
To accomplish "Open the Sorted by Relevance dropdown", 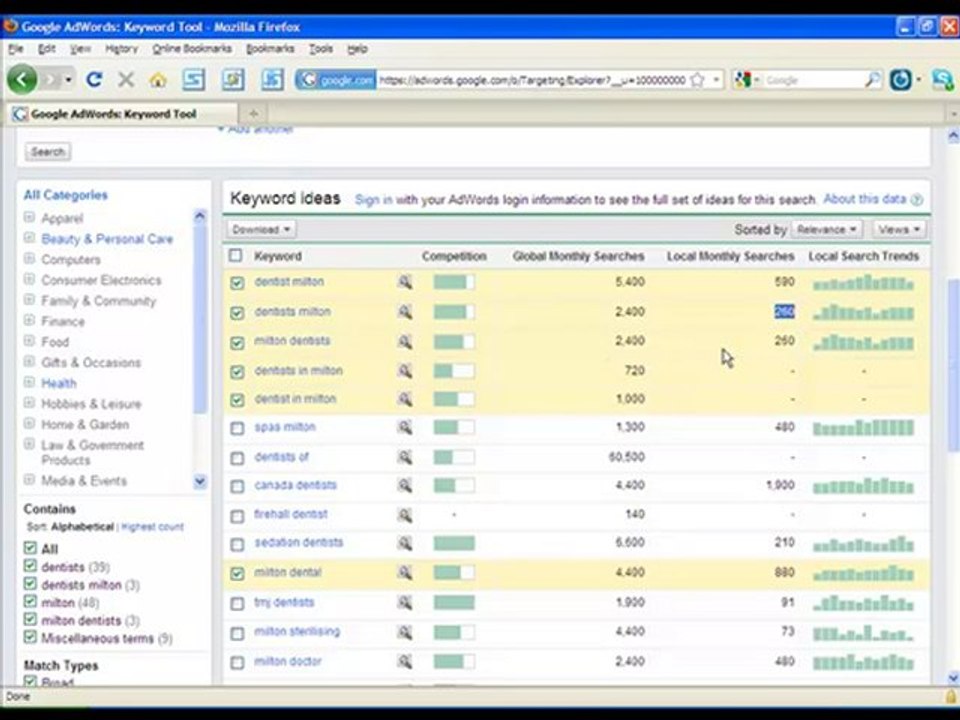I will pos(827,230).
